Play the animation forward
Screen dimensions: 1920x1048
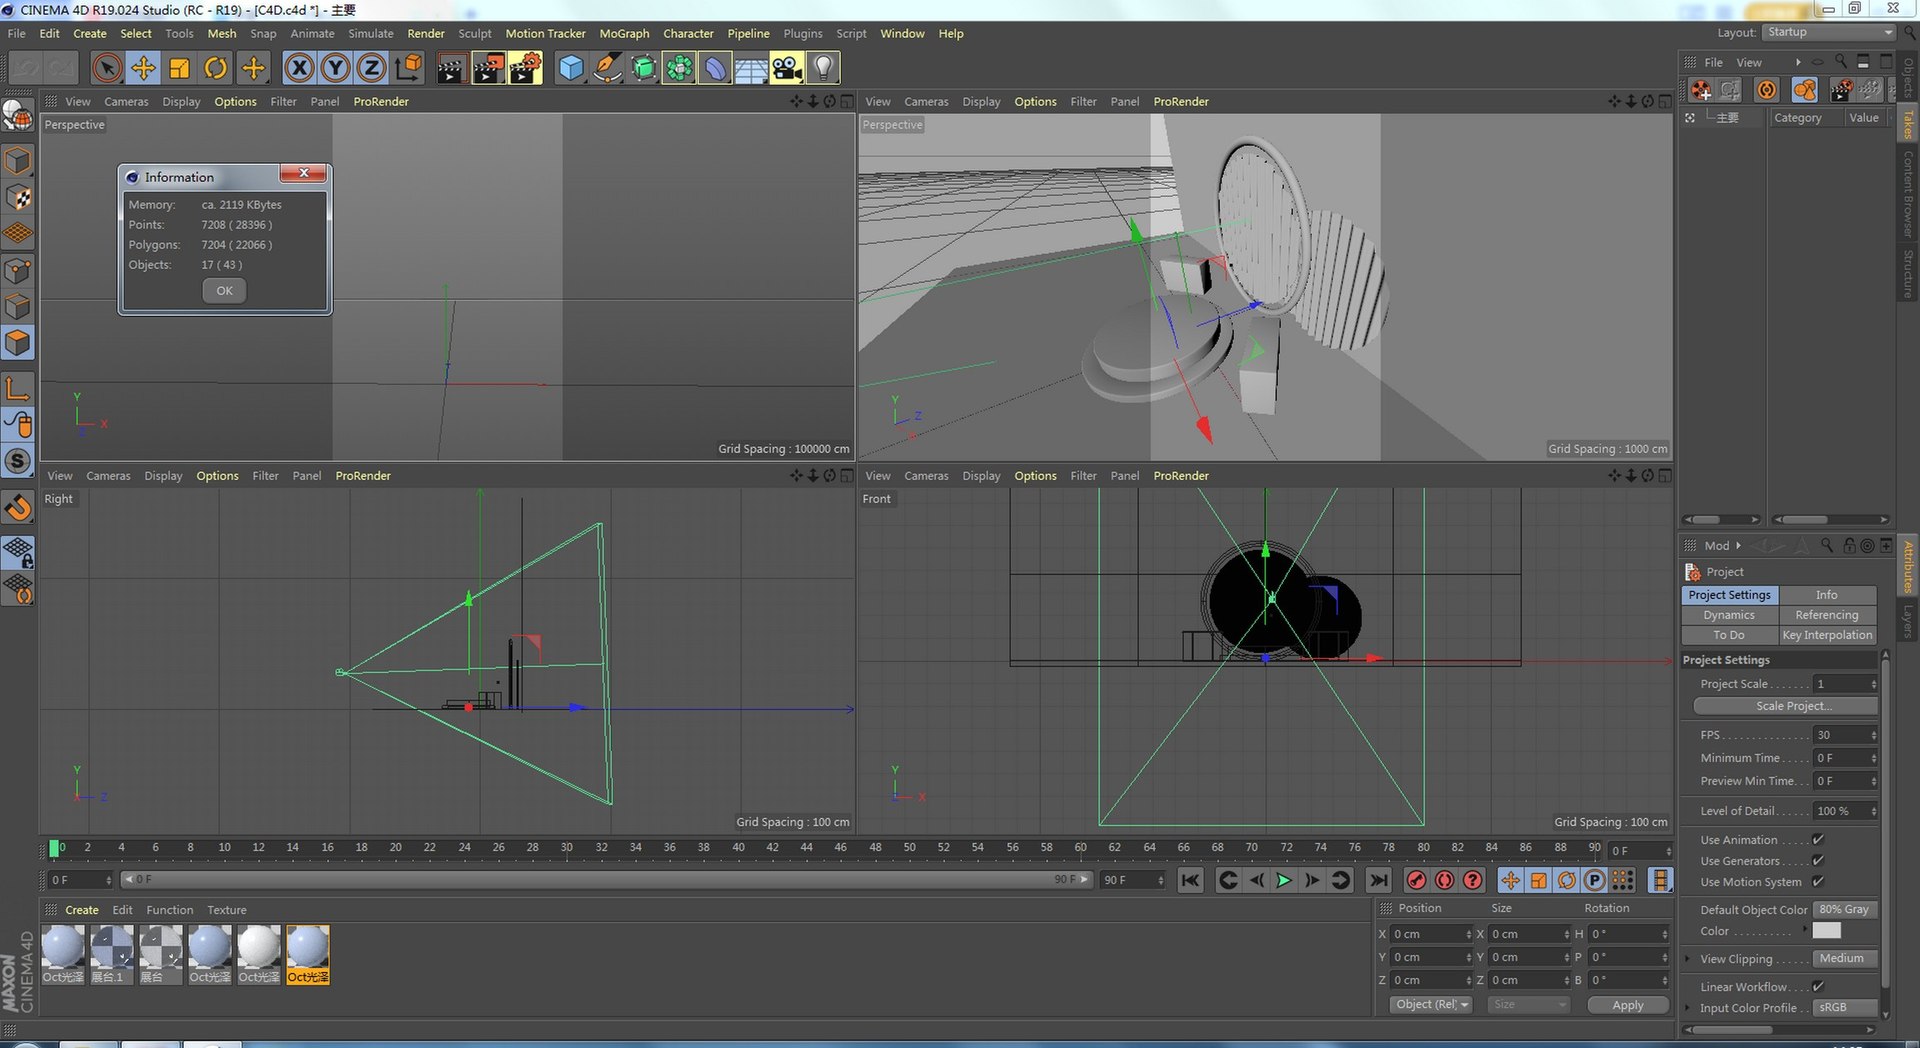[x=1284, y=880]
